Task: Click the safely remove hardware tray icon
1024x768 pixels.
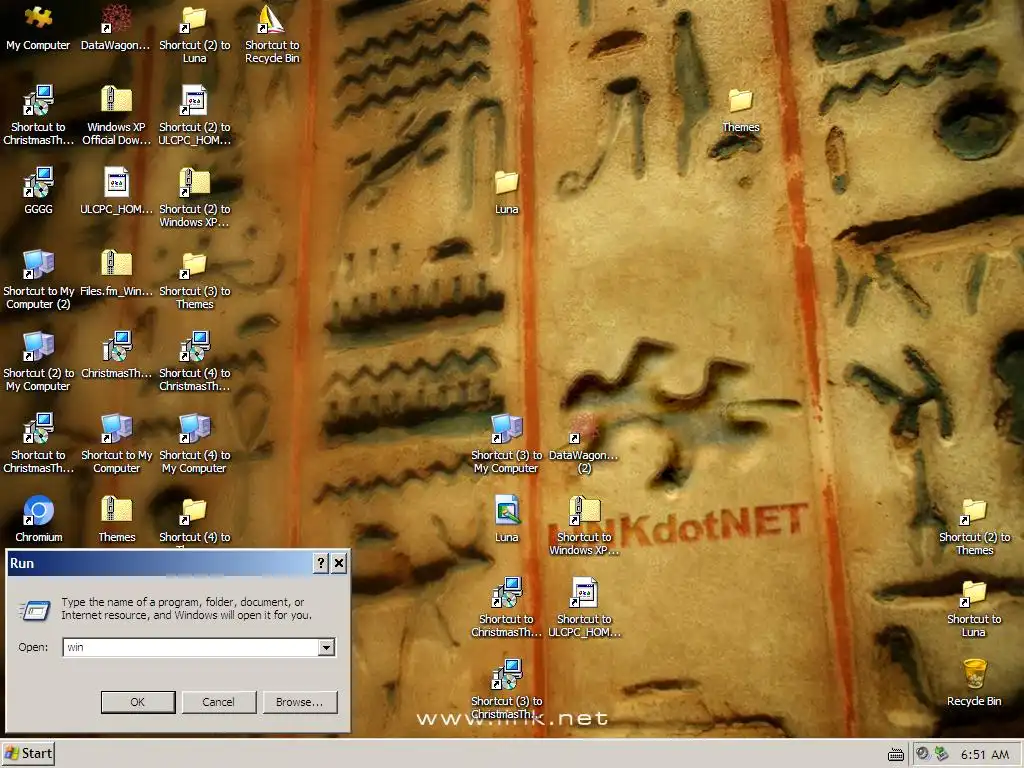Action: 941,754
